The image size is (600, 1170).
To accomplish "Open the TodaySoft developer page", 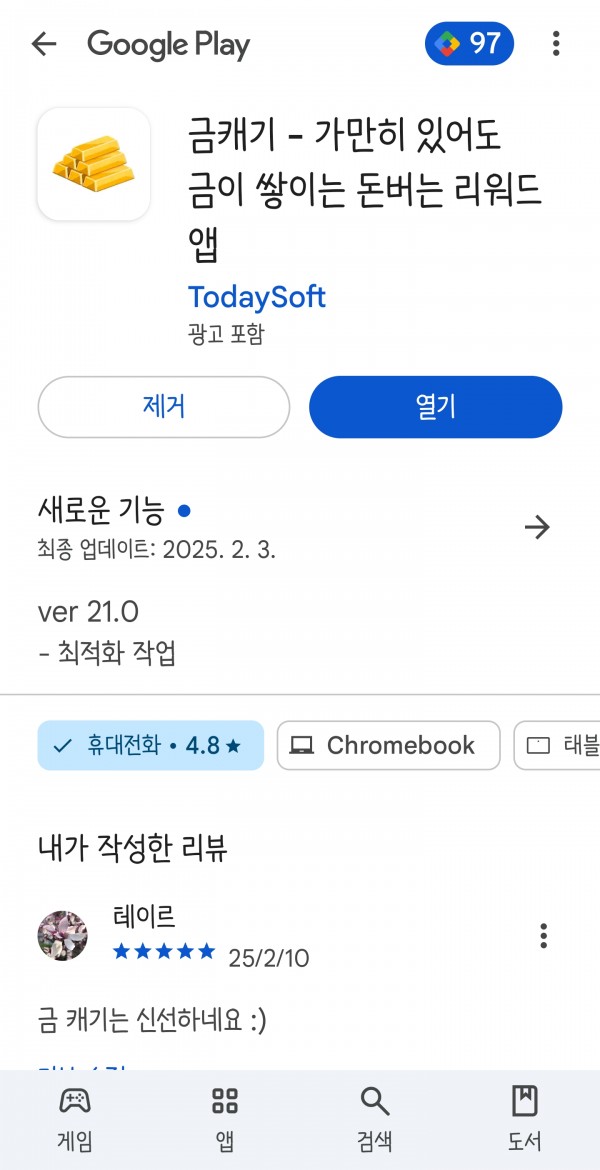I will (x=257, y=297).
